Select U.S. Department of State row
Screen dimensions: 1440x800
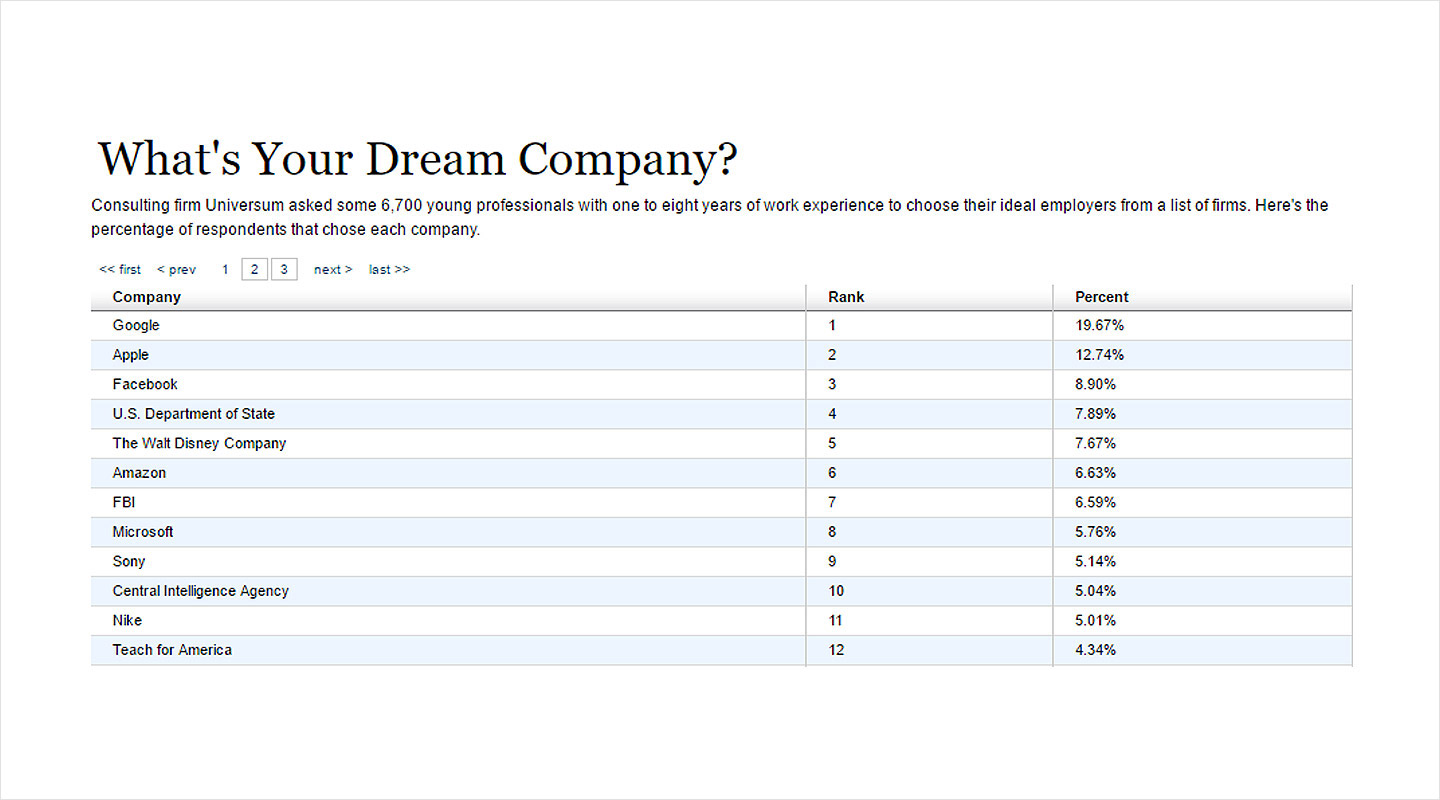[x=193, y=414]
